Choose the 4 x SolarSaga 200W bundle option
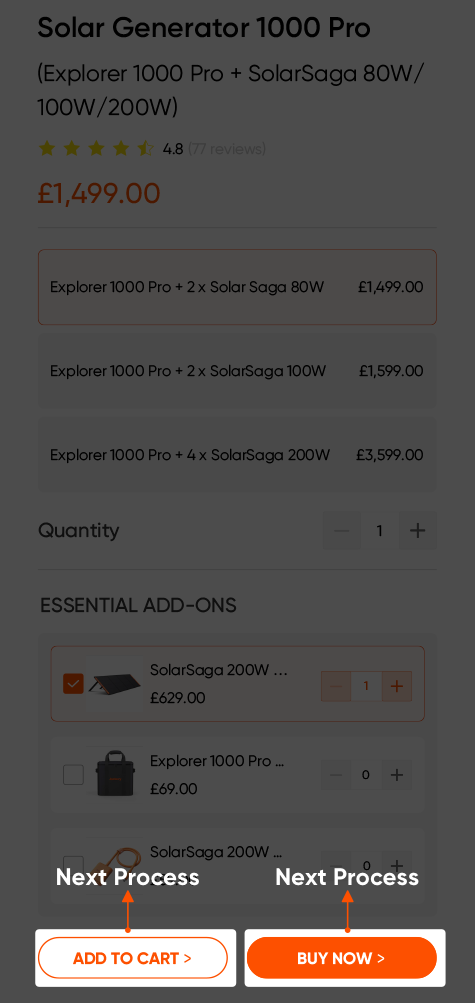This screenshot has width=475, height=1003. (237, 455)
